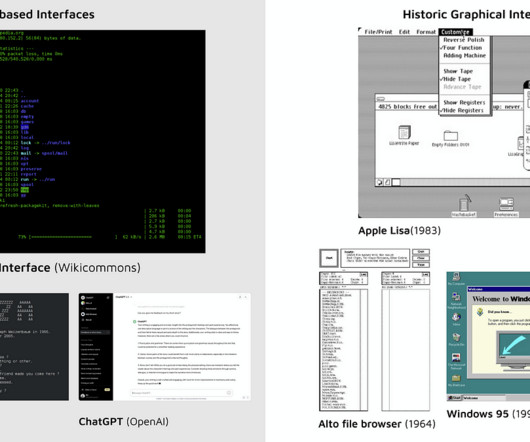Screen dimensions: 530x442
Task: Open the DALL-E colorful icon in ChatGPT sidebar
Action: pos(83,303)
